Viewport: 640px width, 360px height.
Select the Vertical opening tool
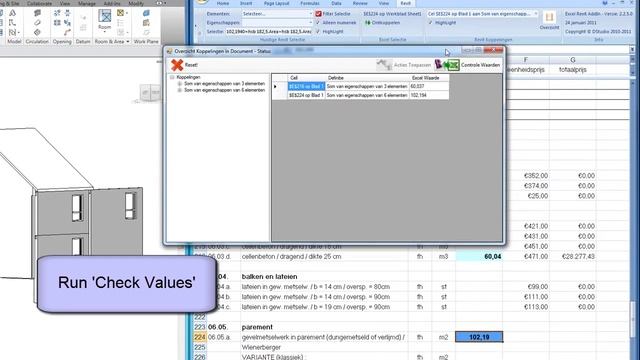click(67, 22)
